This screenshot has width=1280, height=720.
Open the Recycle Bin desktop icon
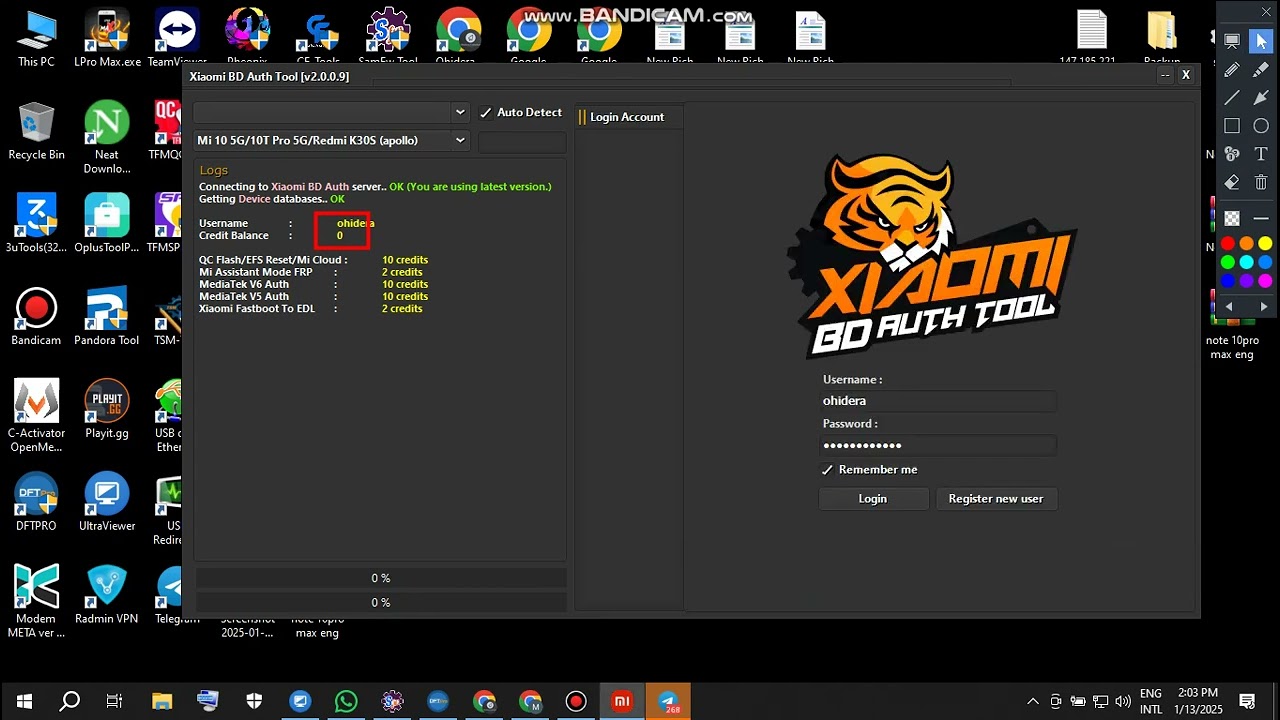(36, 131)
